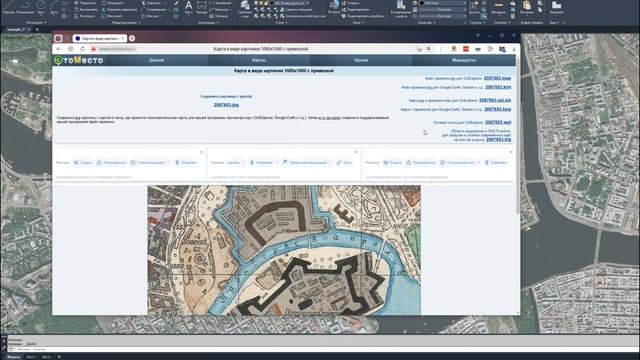640x360 pixels.
Task: Click Сделать текущим layer button
Action: click(x=296, y=9)
